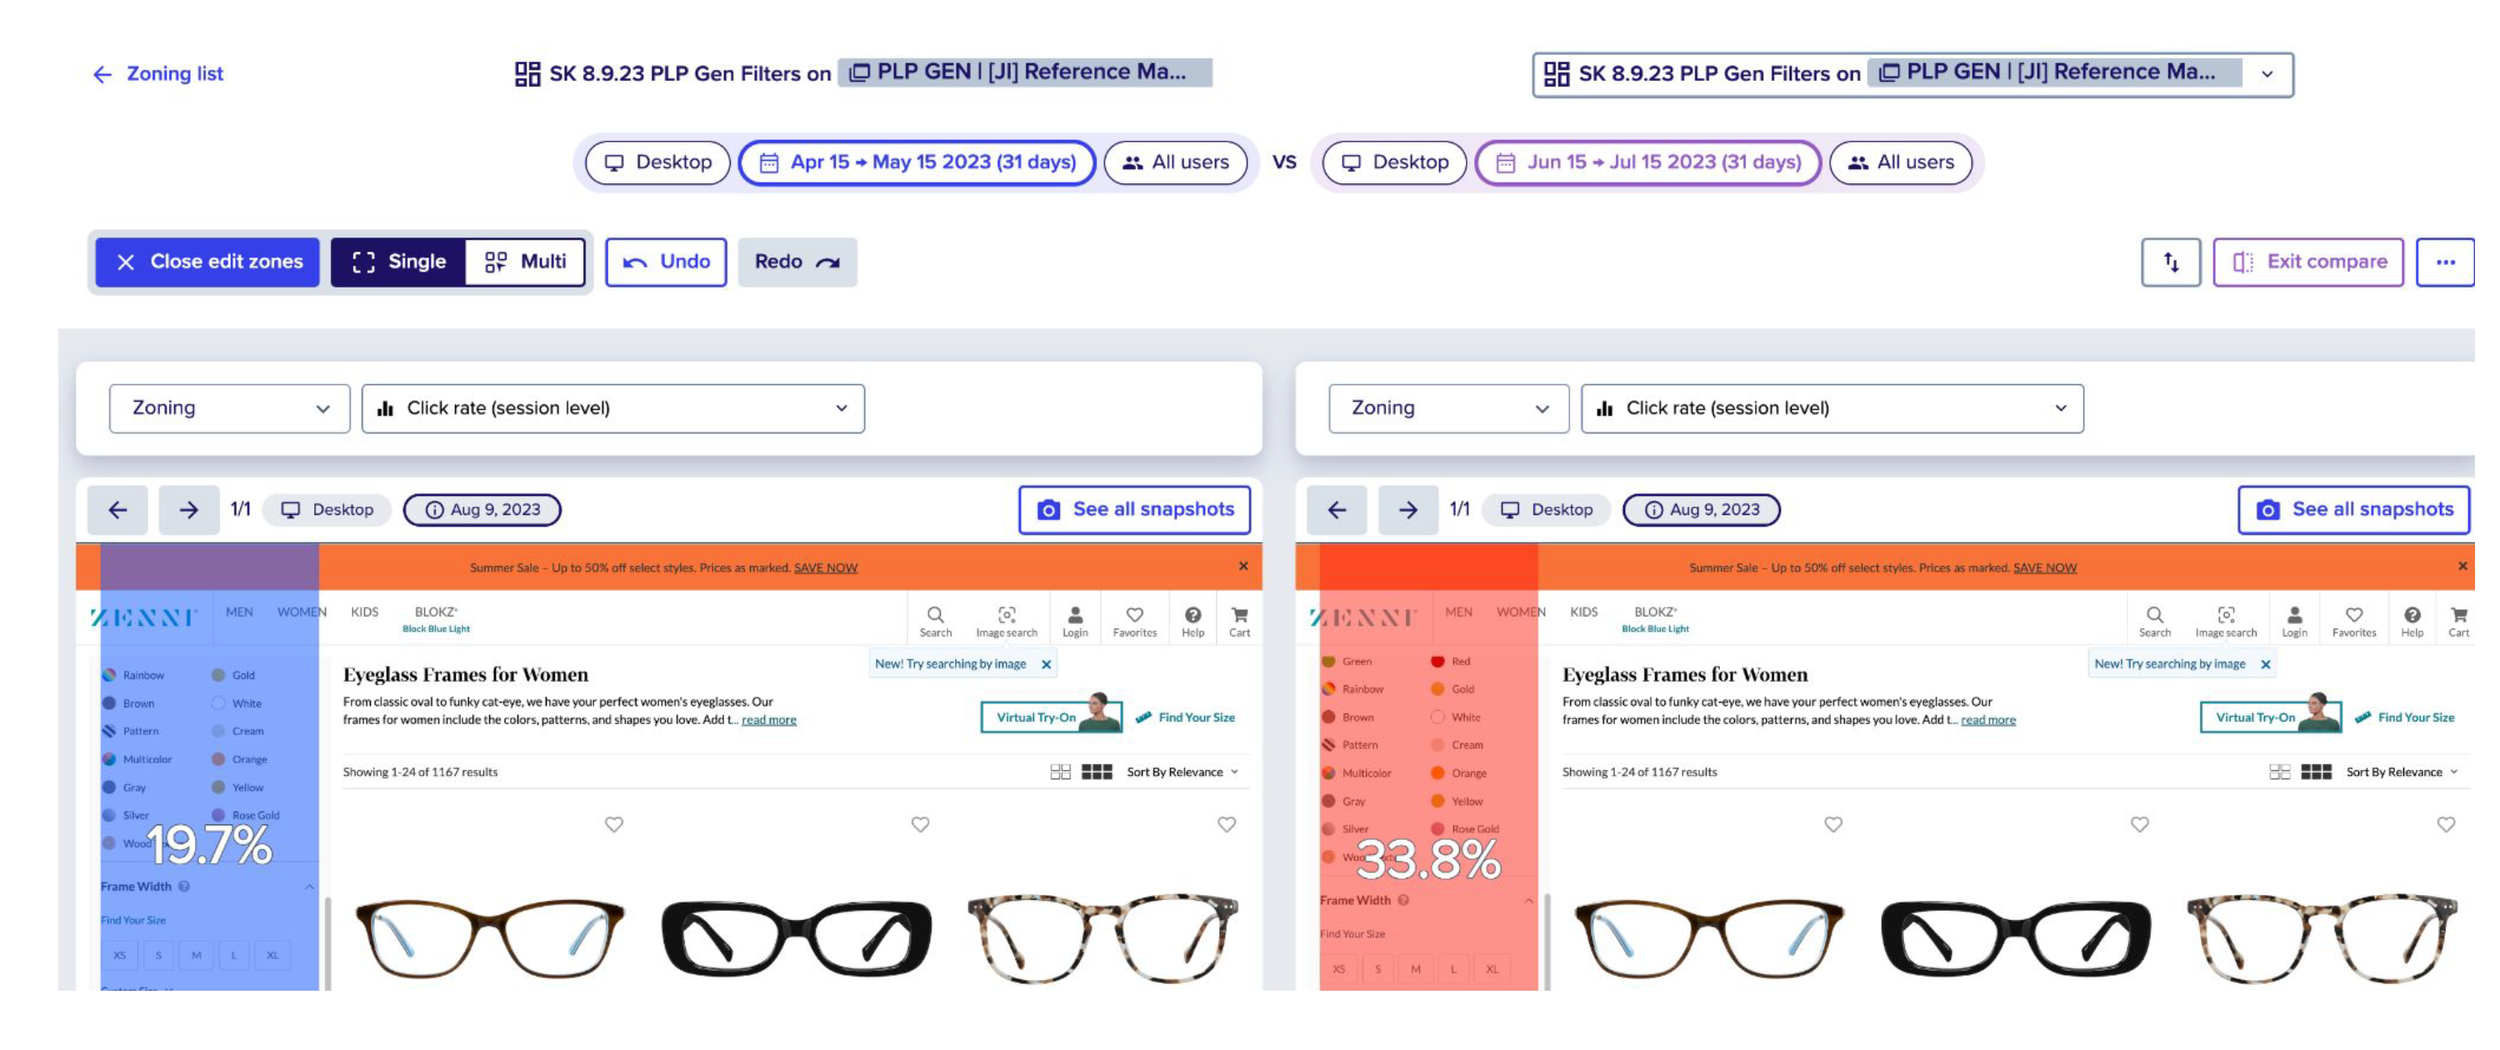Image resolution: width=2500 pixels, height=1050 pixels.
Task: Click the Login icon in left snapshot
Action: (x=1075, y=621)
